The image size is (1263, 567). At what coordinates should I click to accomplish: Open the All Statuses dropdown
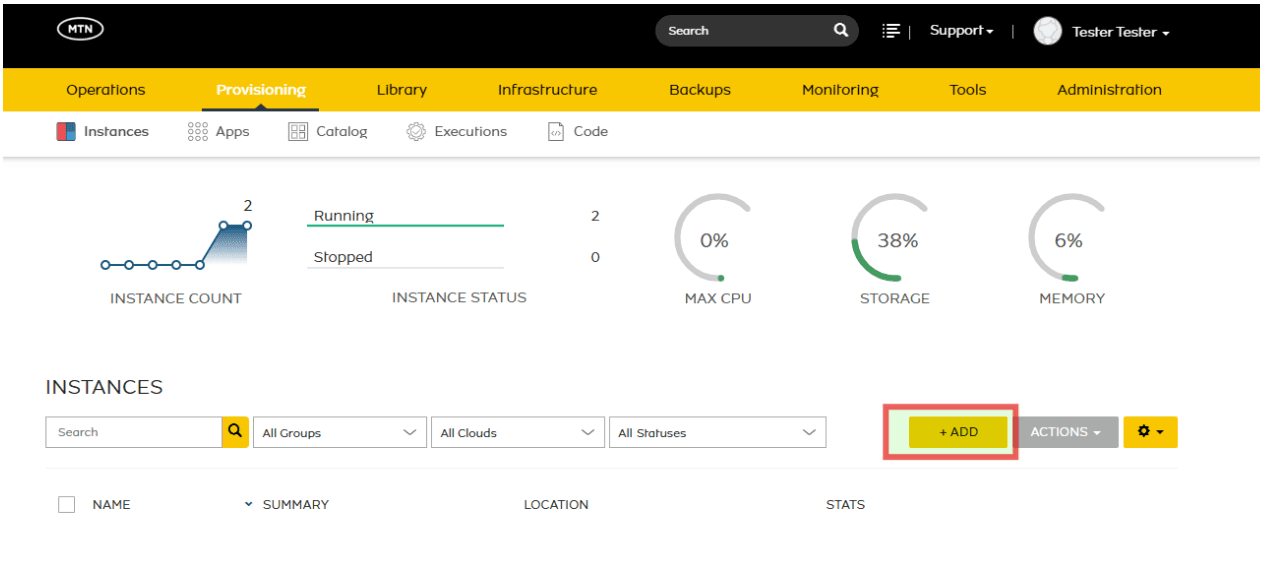(x=717, y=432)
